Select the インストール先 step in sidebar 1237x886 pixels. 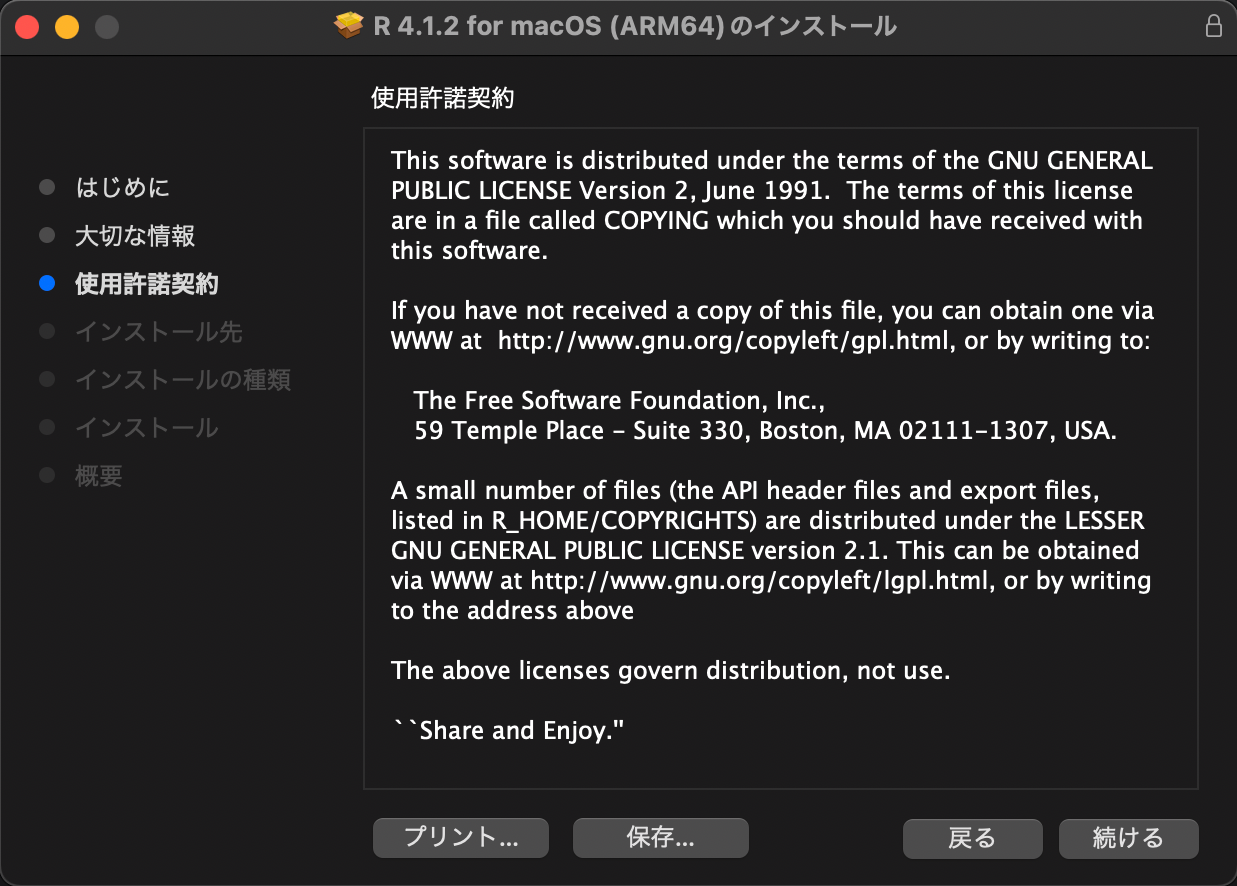(159, 332)
